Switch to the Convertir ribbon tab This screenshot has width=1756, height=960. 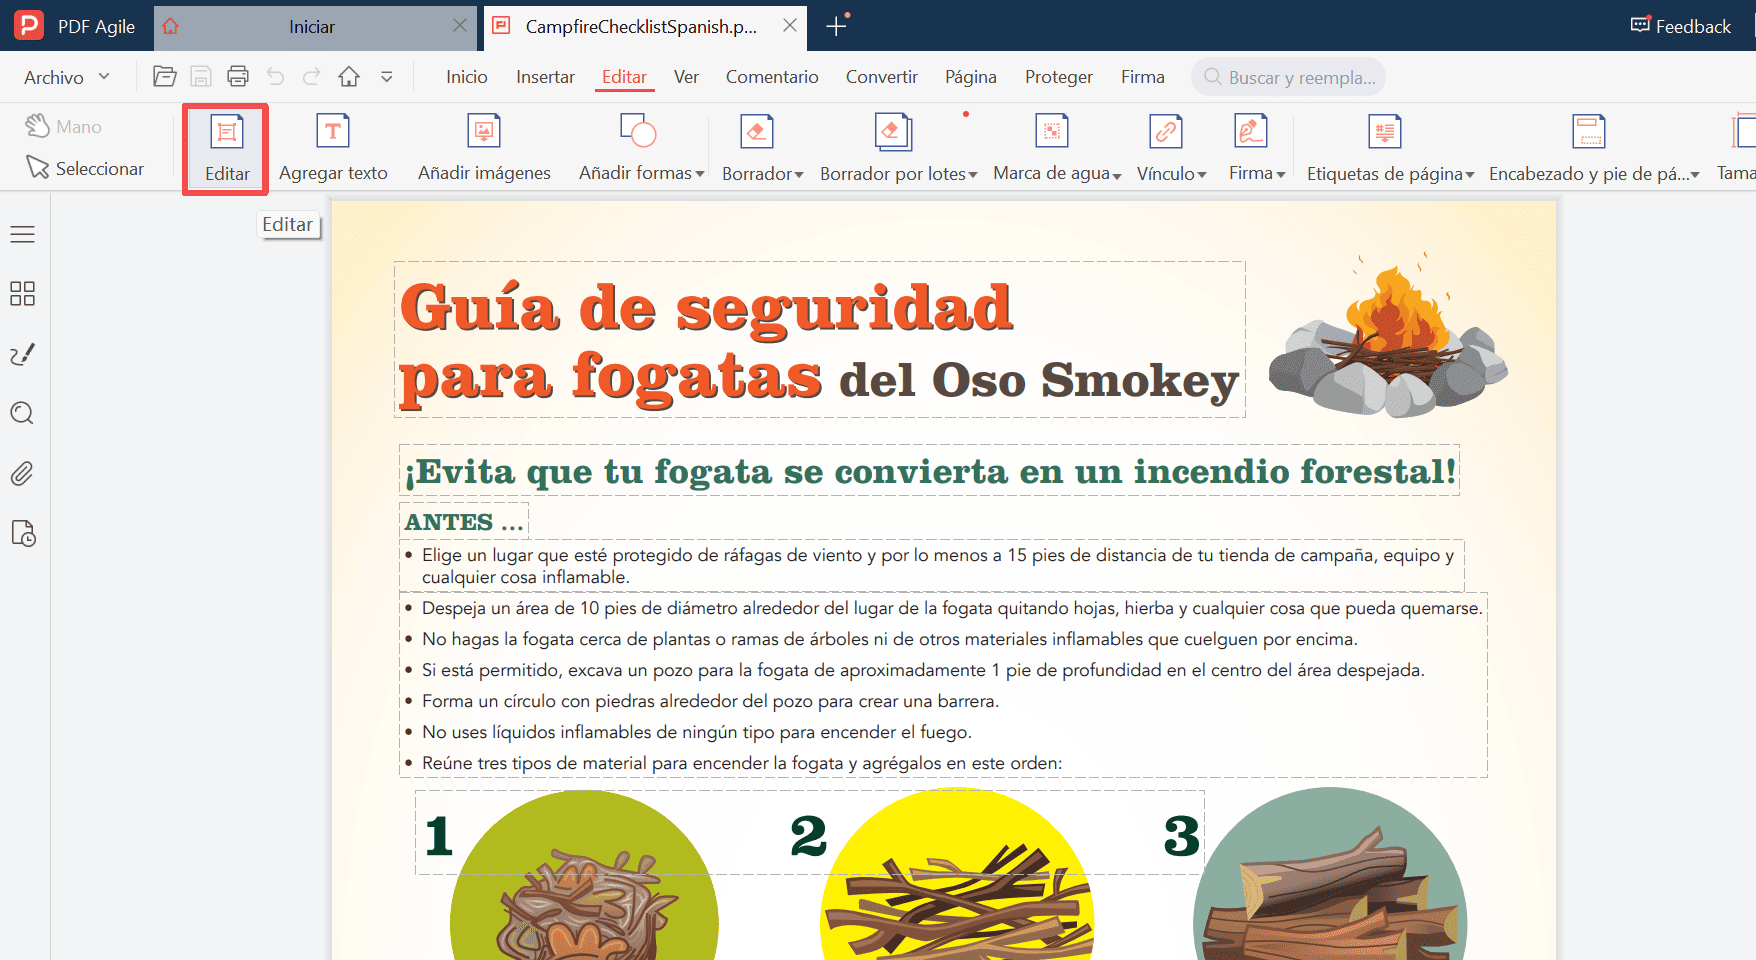(881, 76)
